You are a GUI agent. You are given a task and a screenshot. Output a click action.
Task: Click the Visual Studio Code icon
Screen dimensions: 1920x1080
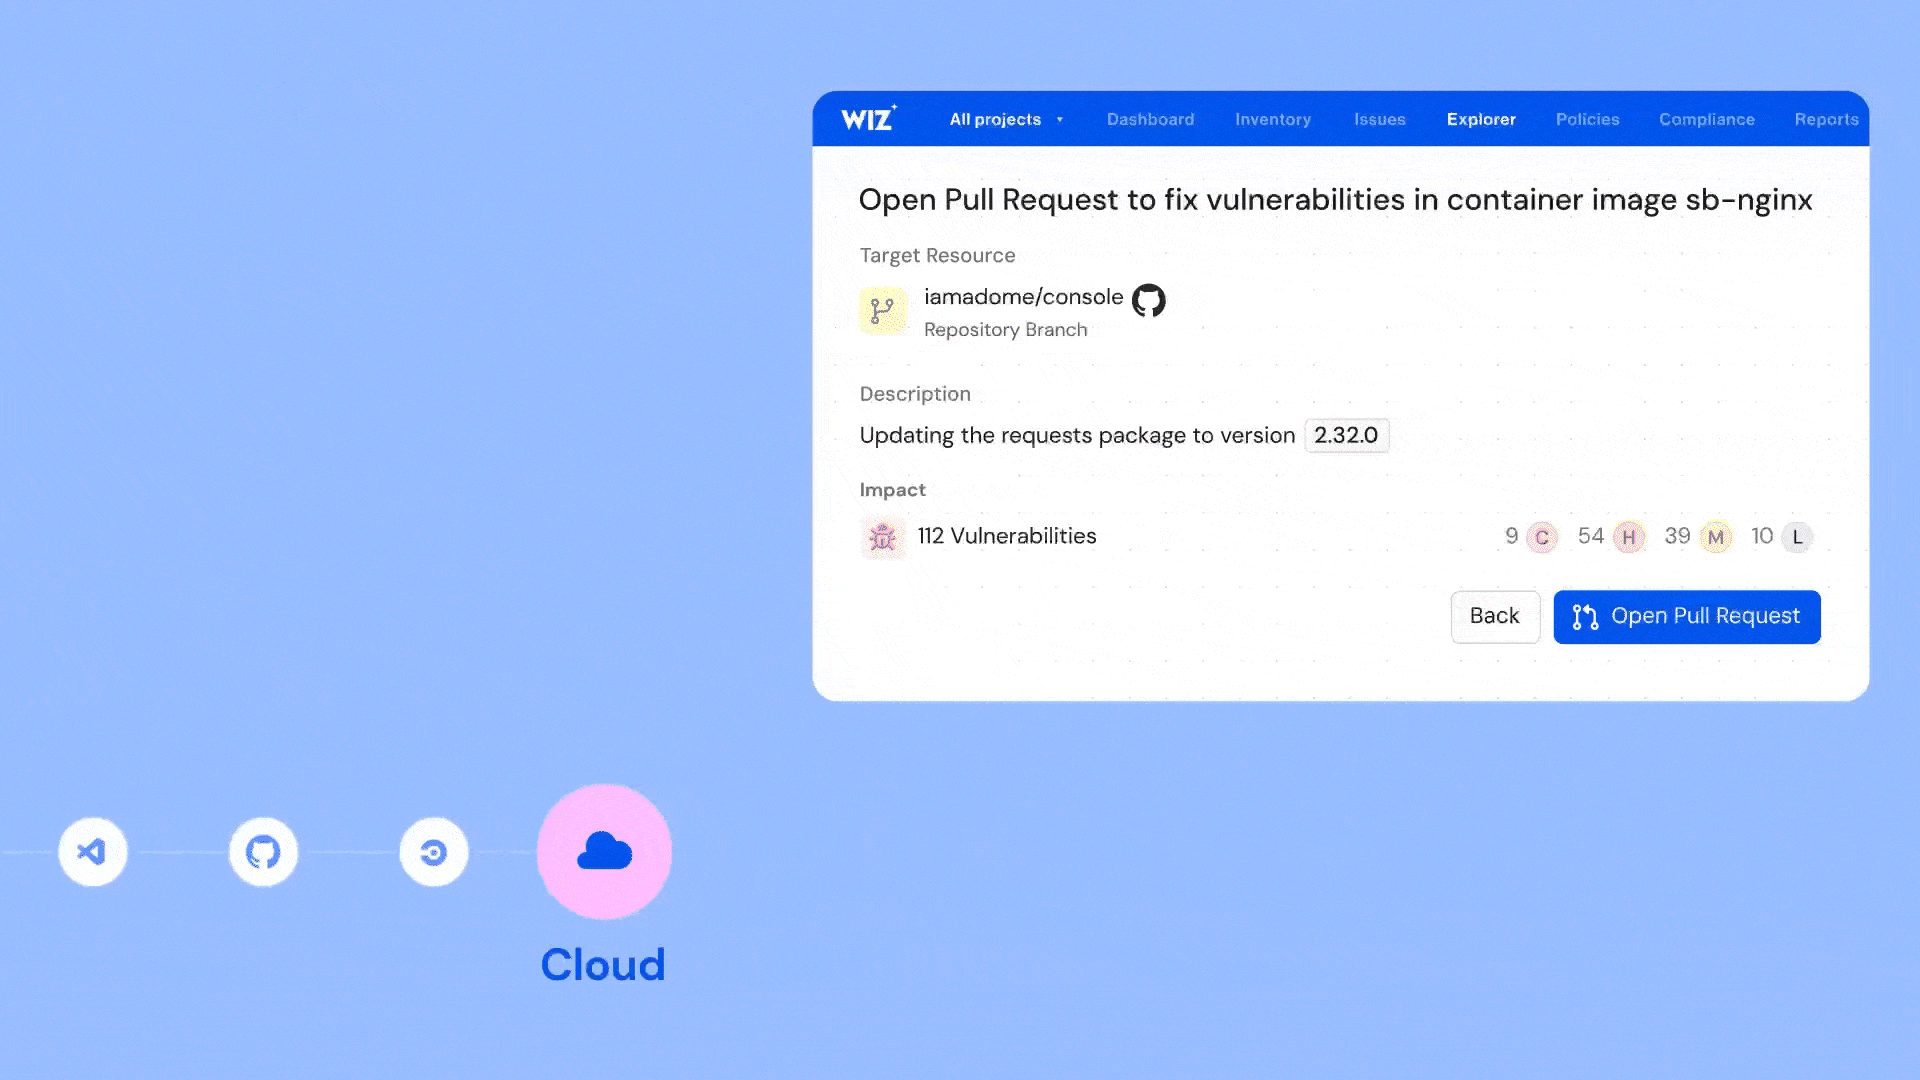[x=93, y=852]
